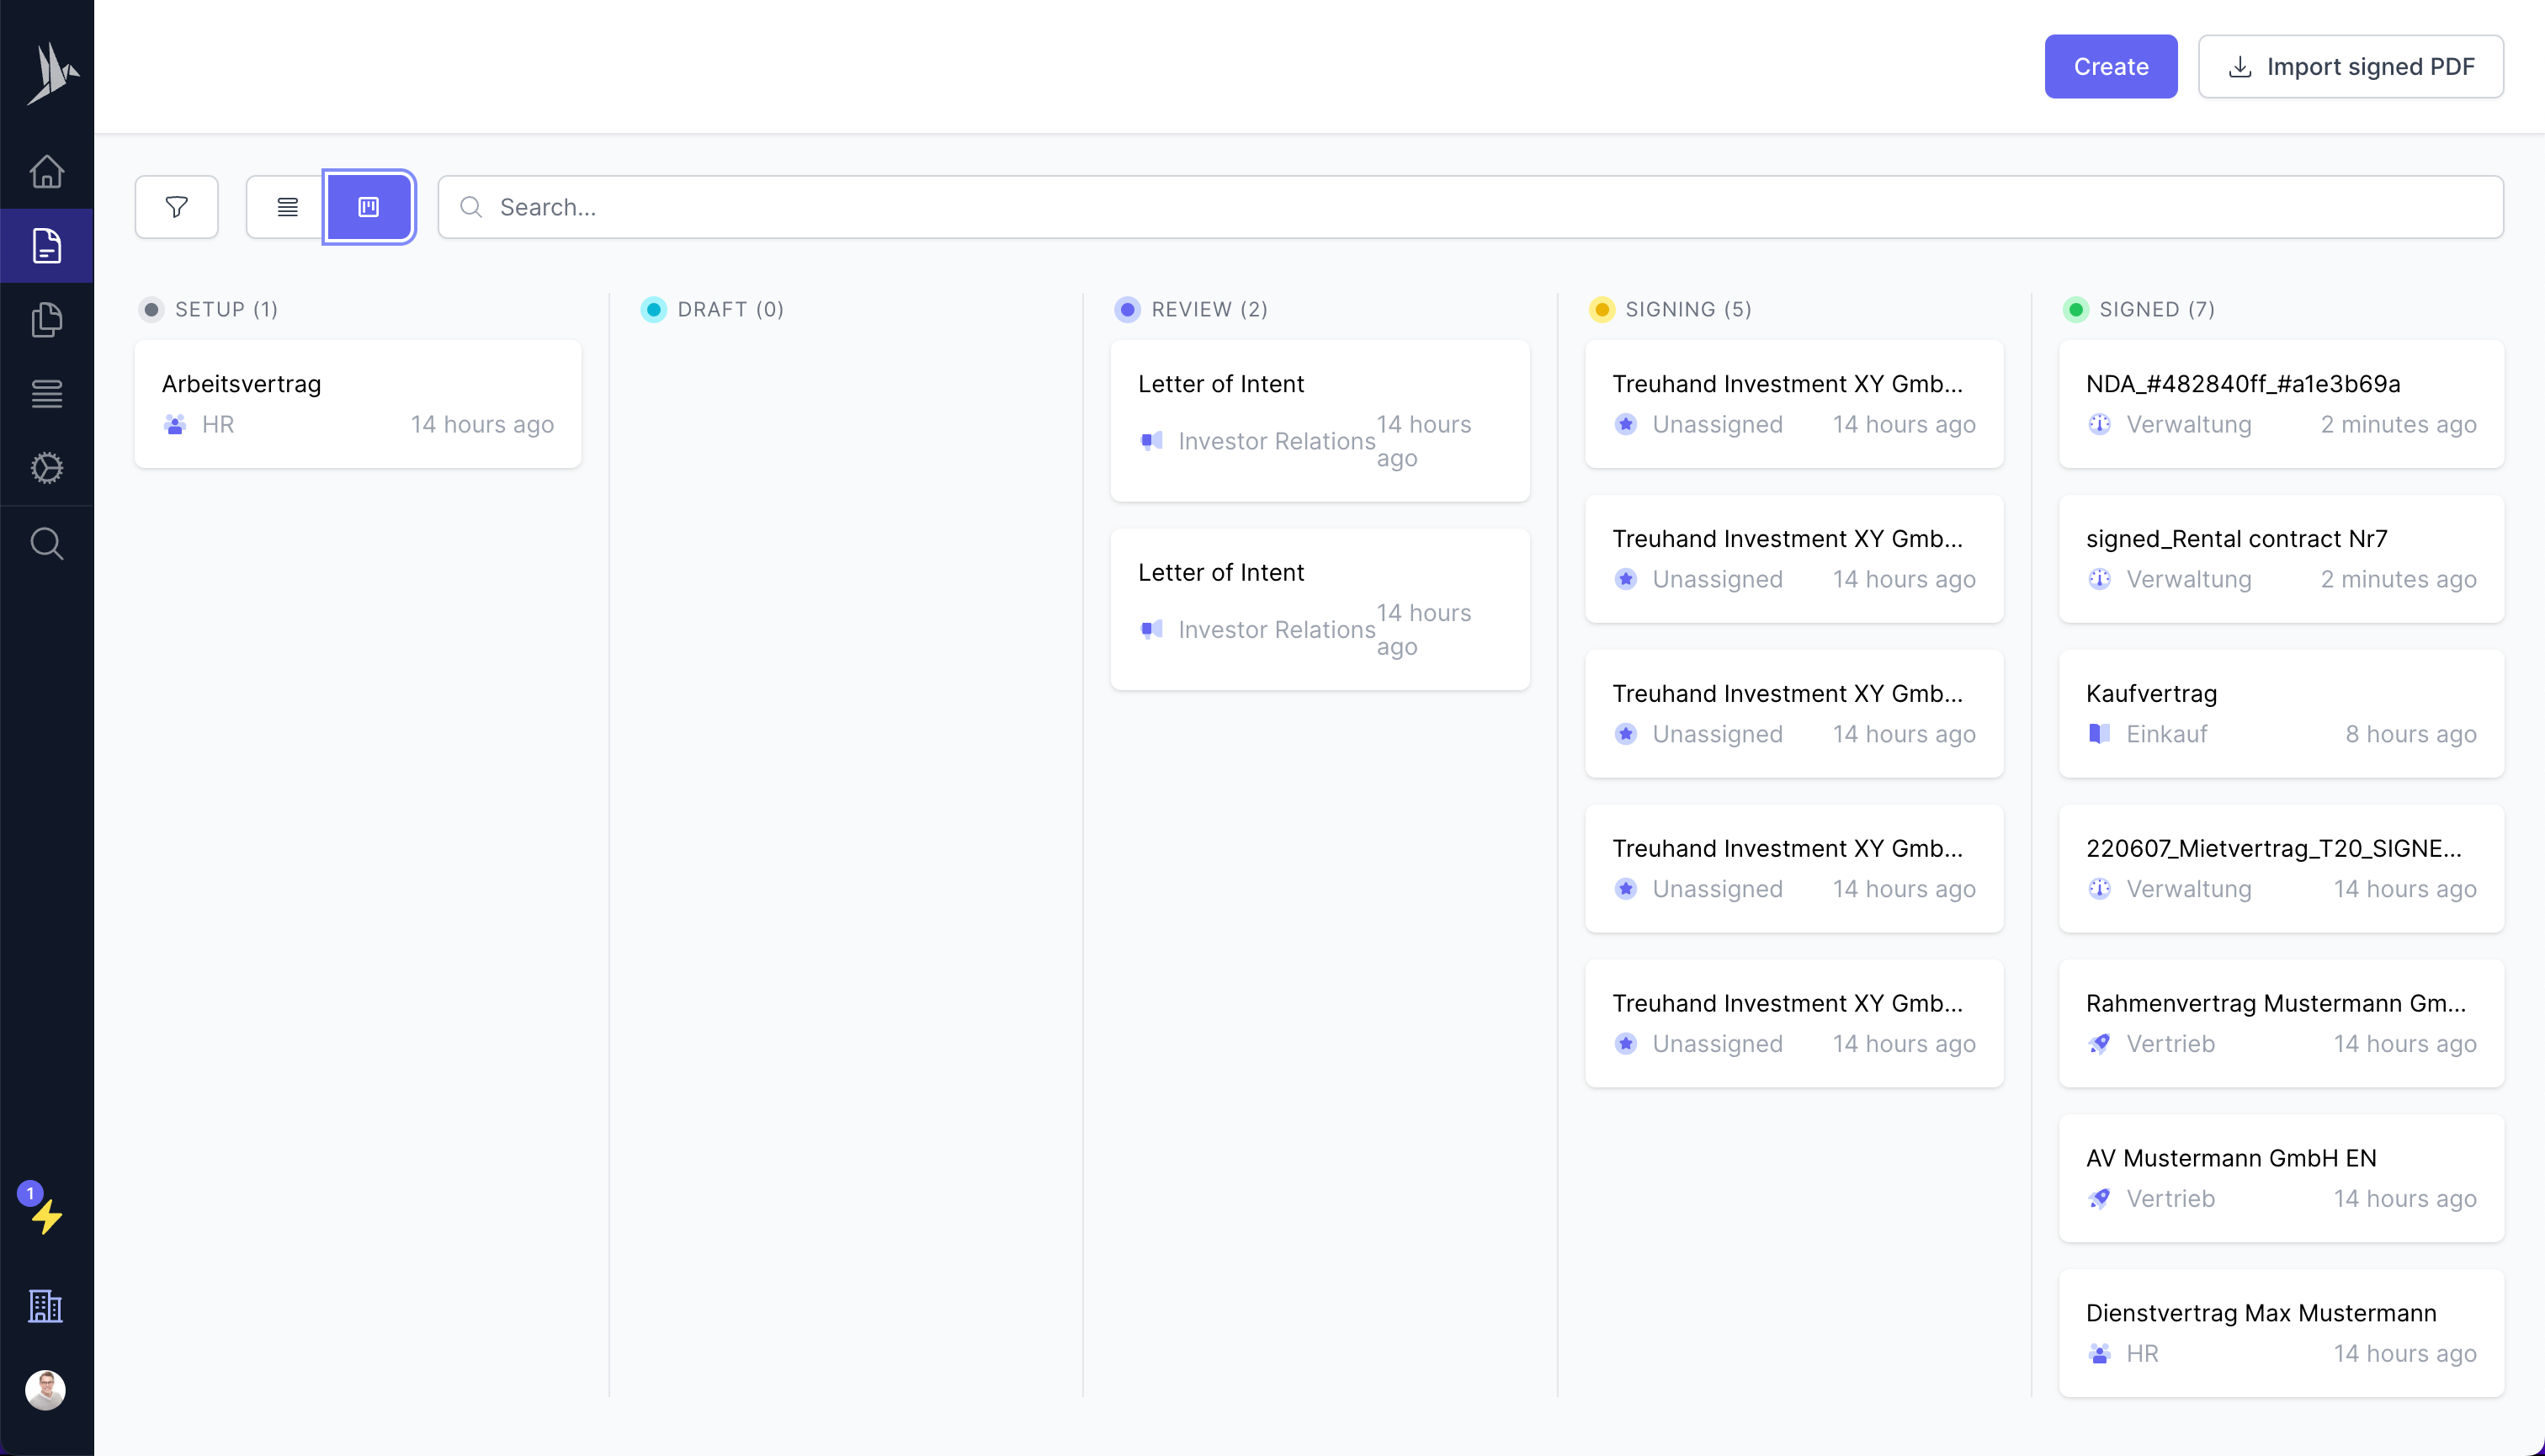Screen dimensions: 2545x1456
Task: Open the organization building icon in sidebar
Action: click(x=46, y=1306)
